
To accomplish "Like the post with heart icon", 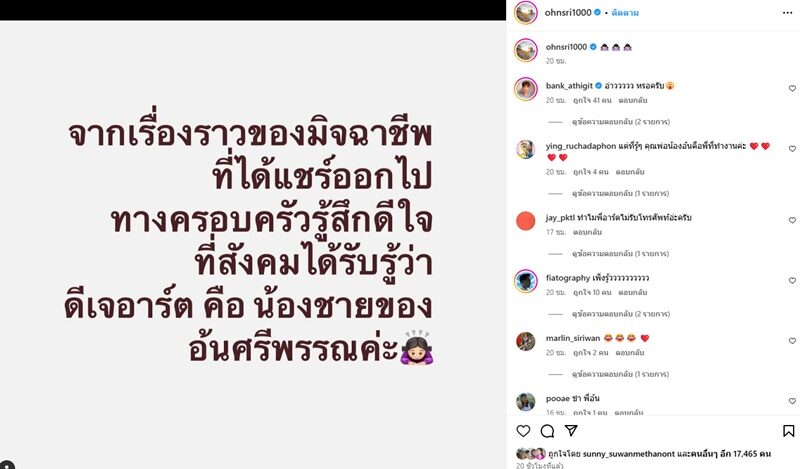I will (523, 431).
